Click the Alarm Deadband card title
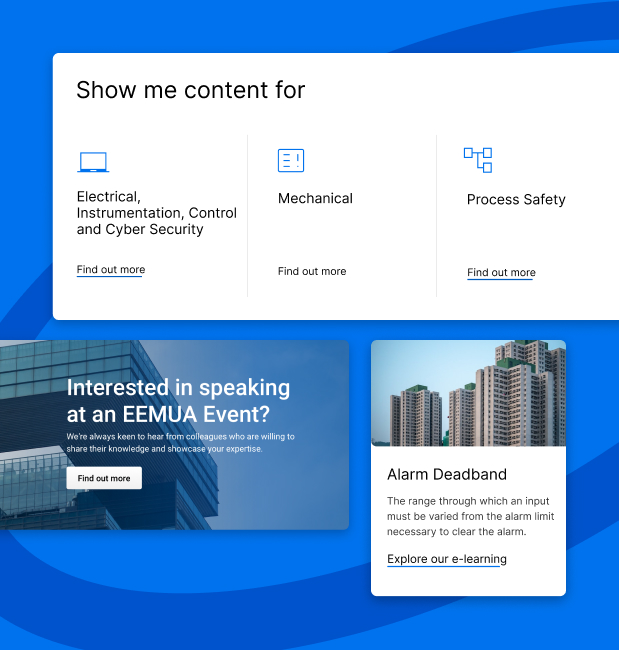This screenshot has width=619, height=650. [447, 475]
